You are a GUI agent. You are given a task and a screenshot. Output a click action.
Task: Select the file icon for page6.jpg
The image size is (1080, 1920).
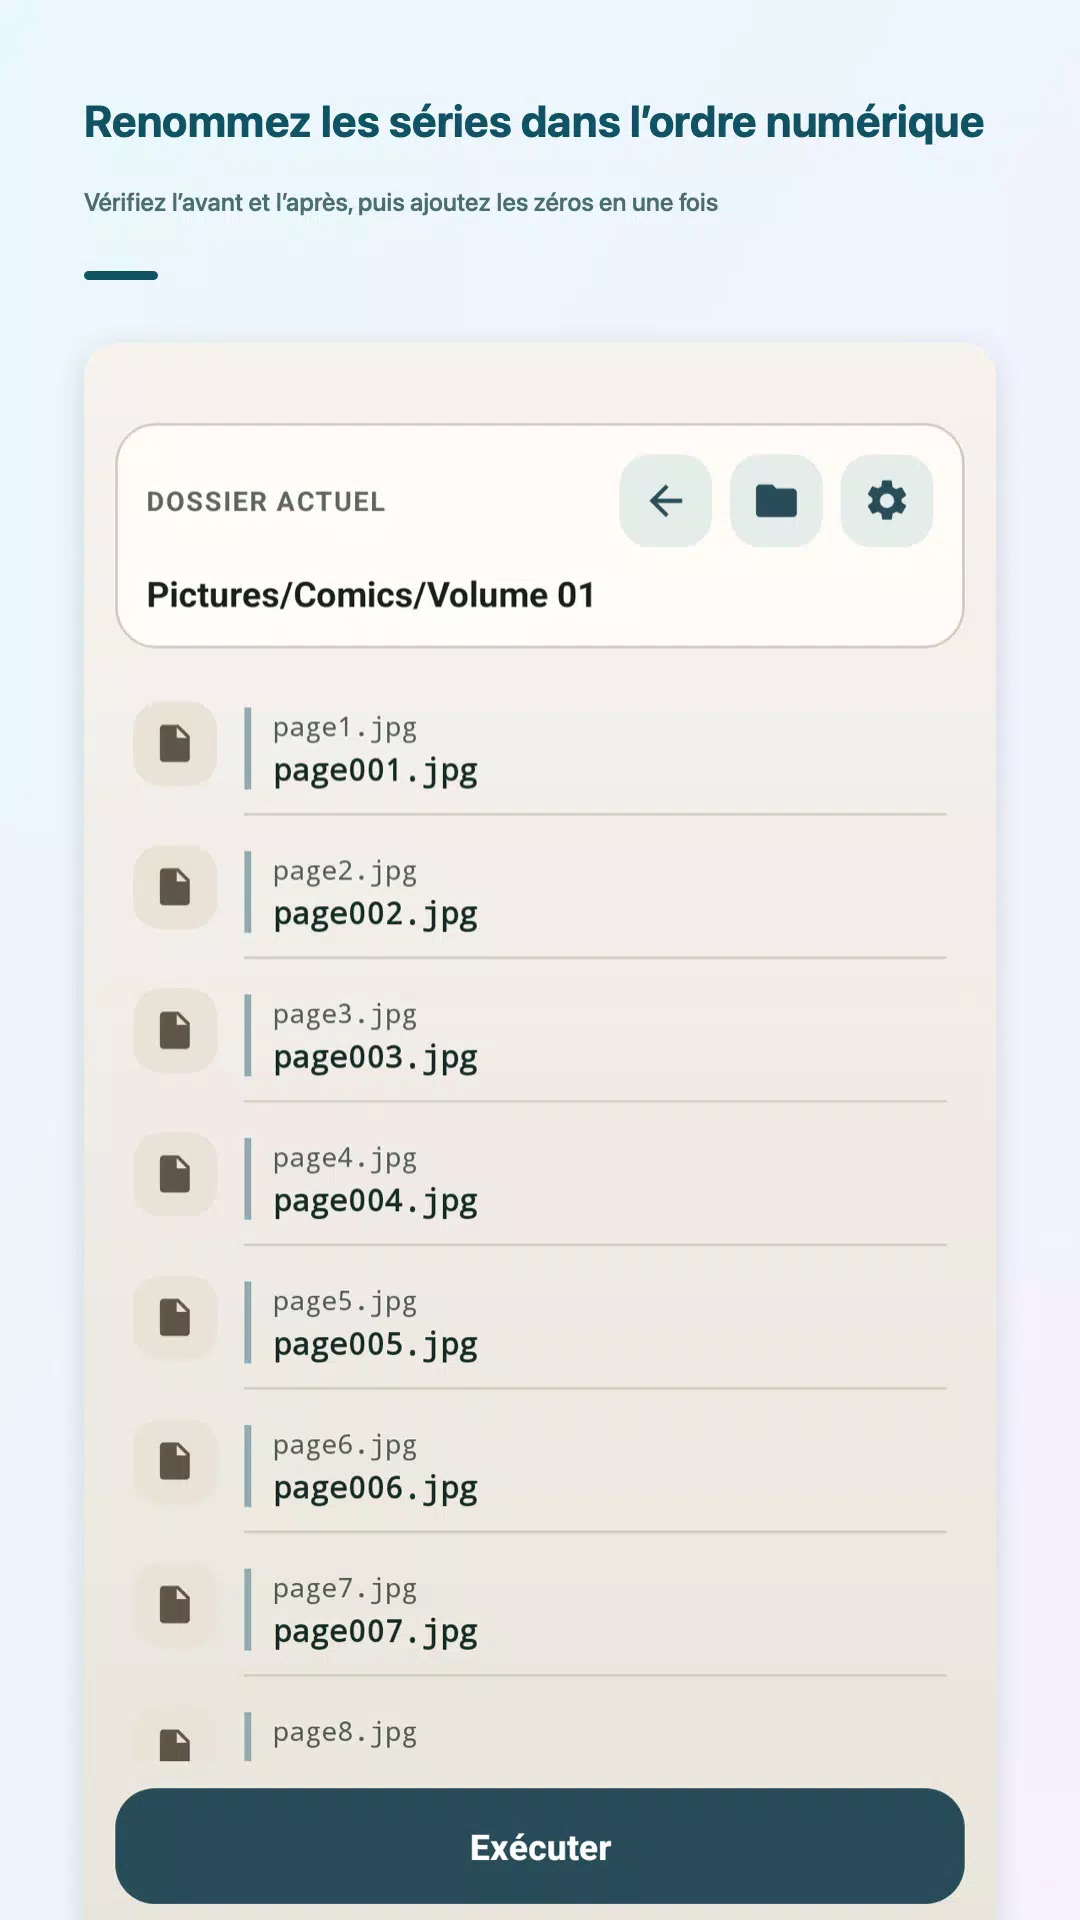pos(175,1461)
